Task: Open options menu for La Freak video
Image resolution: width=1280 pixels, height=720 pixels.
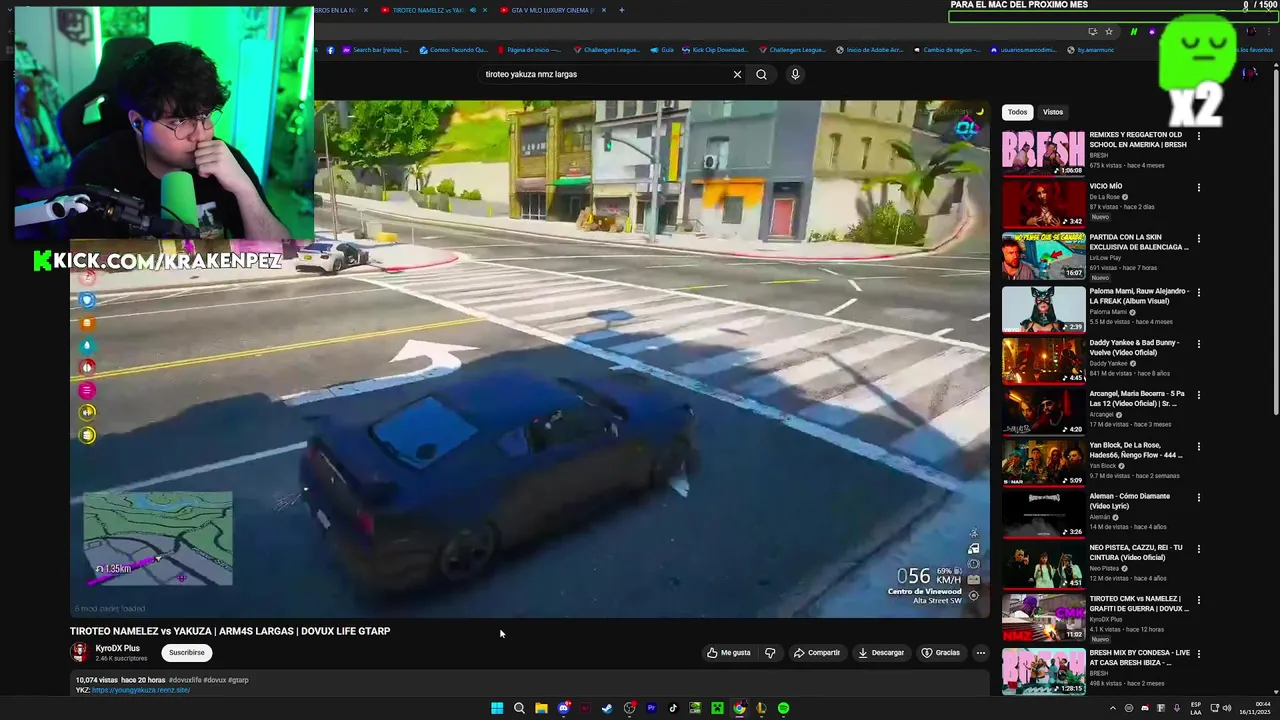Action: pos(1198,292)
